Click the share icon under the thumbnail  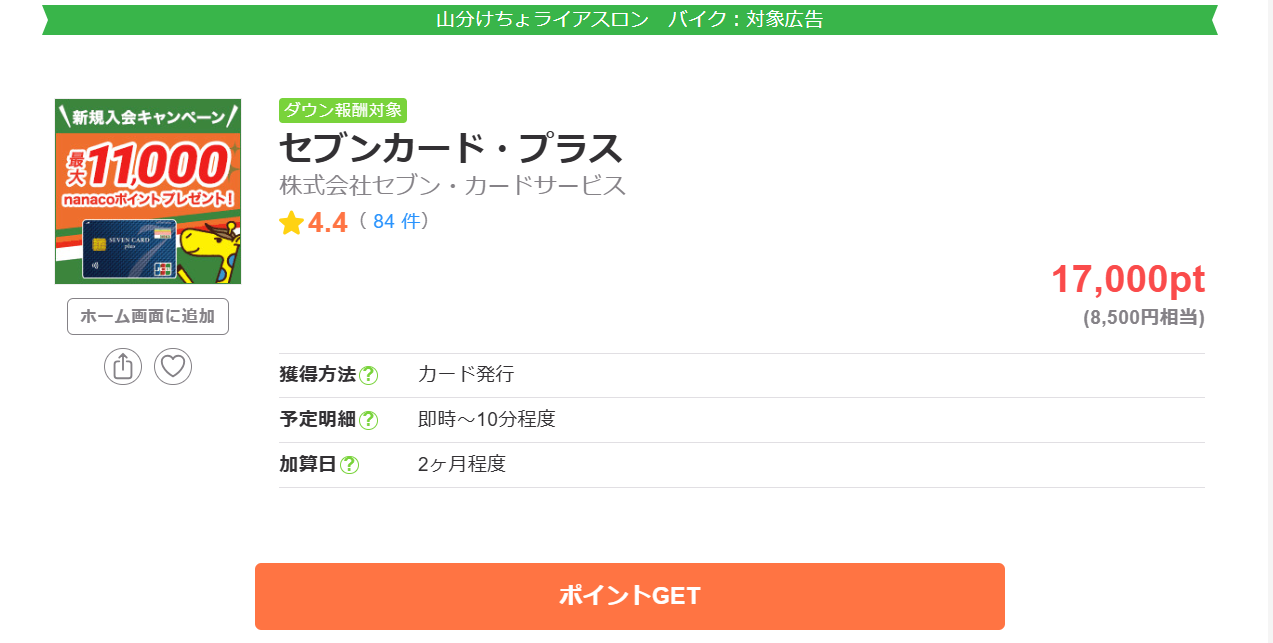(x=123, y=366)
